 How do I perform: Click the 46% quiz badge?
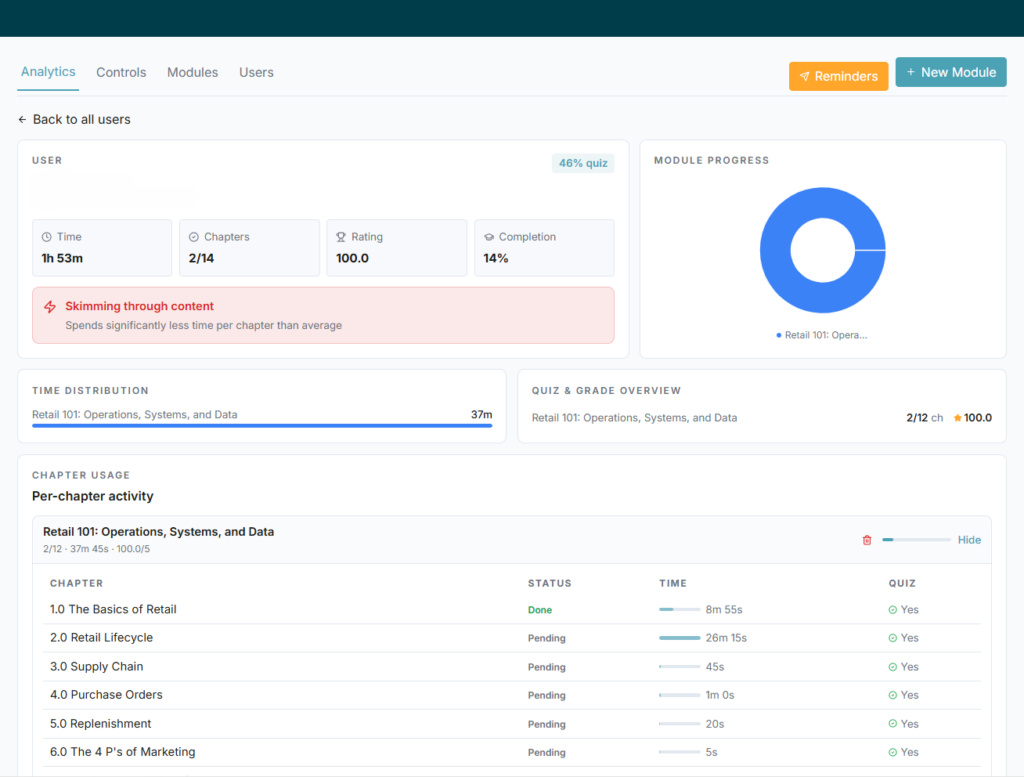(x=583, y=163)
